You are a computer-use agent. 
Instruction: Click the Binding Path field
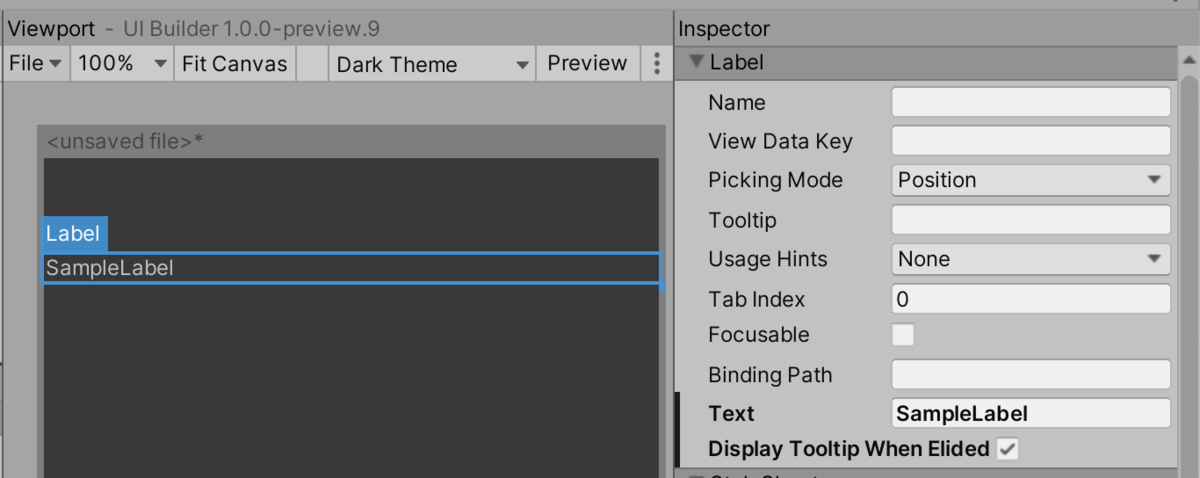click(x=1030, y=375)
